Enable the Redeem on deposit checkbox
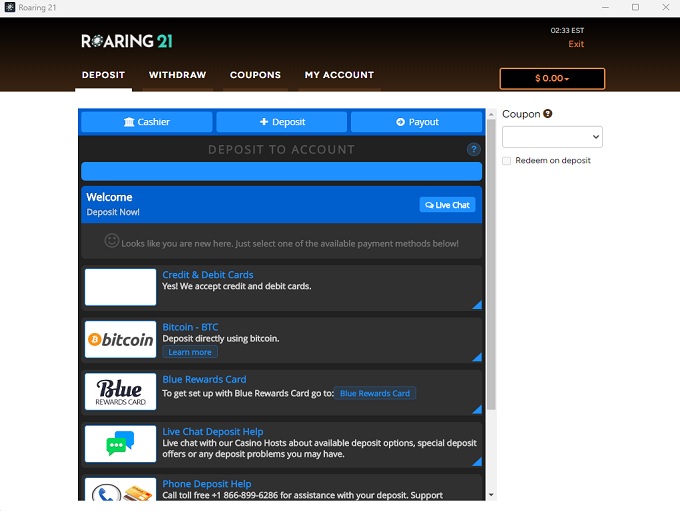680x511 pixels. (x=507, y=161)
